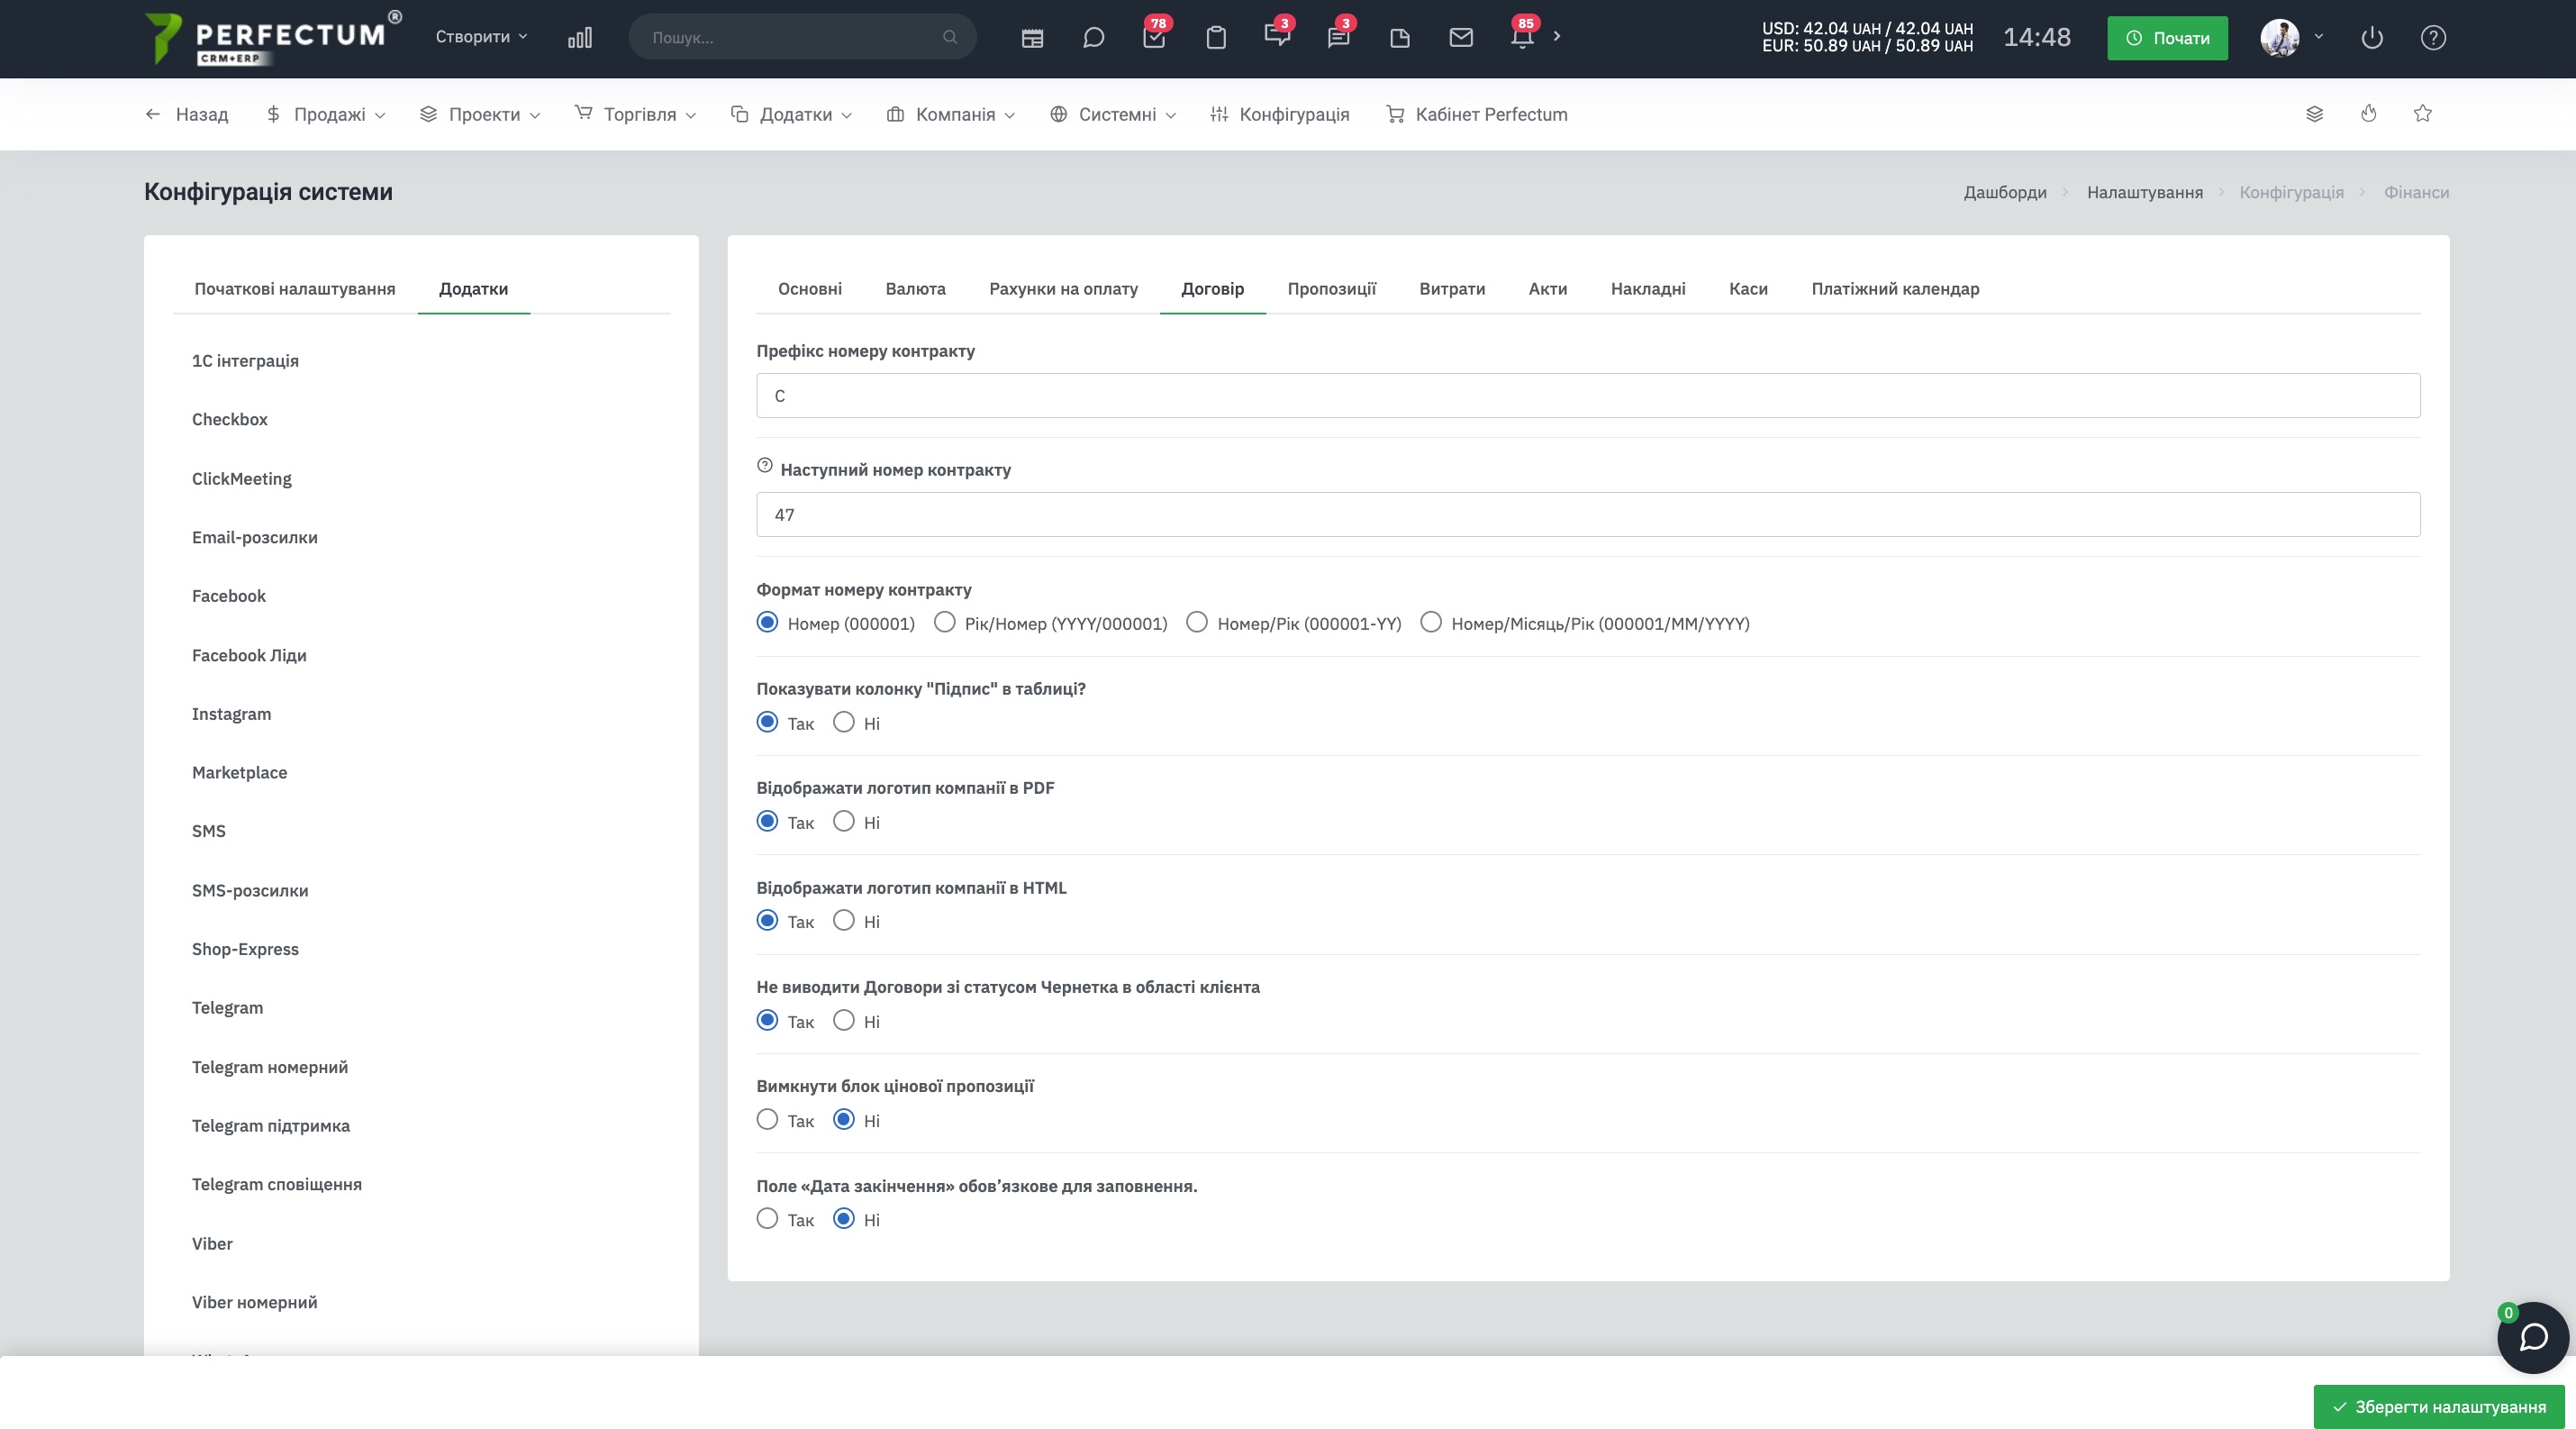Click the layers stack icon at right
The height and width of the screenshot is (1429, 2576).
pos(2314,114)
